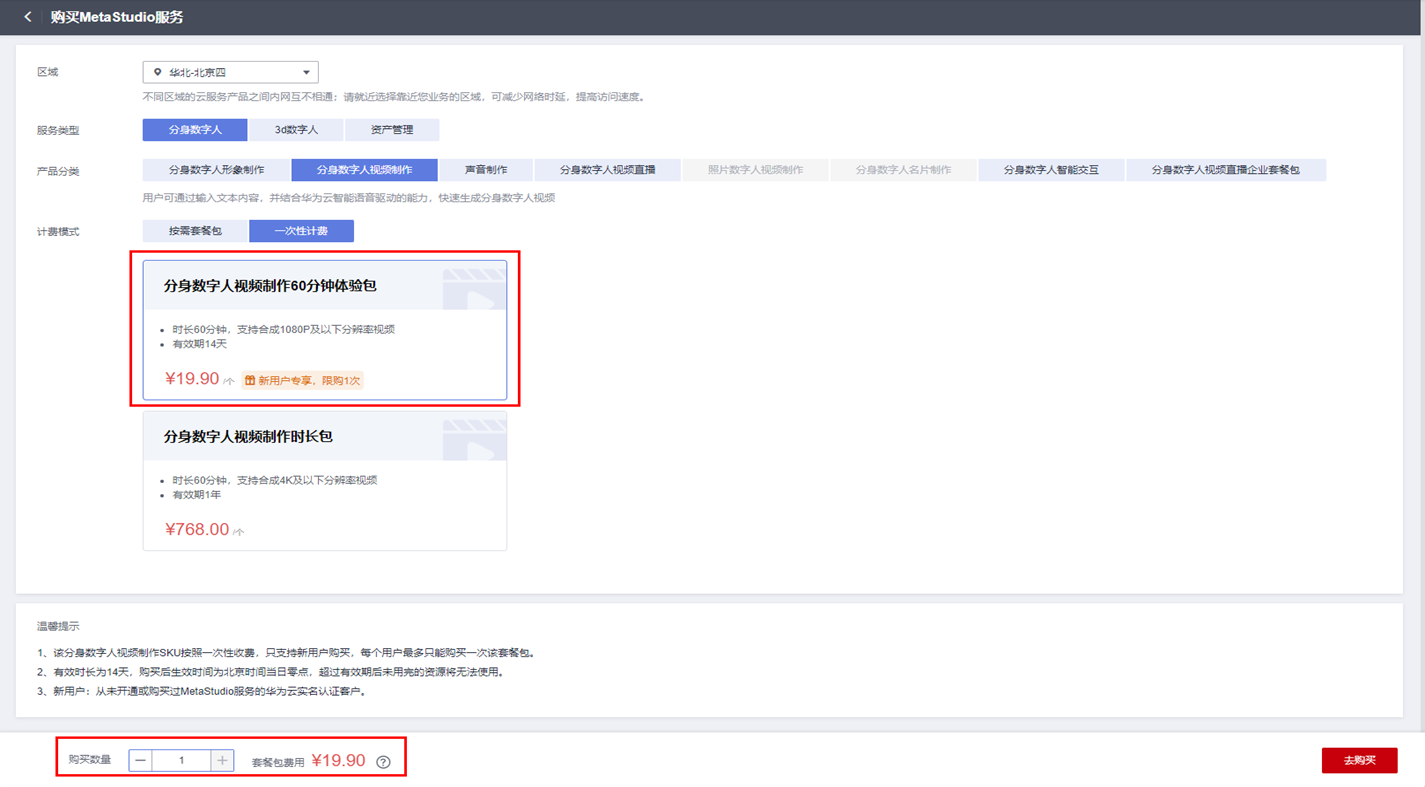Set billing mode to 按需套餐包
Image resolution: width=1425 pixels, height=787 pixels.
click(x=195, y=231)
